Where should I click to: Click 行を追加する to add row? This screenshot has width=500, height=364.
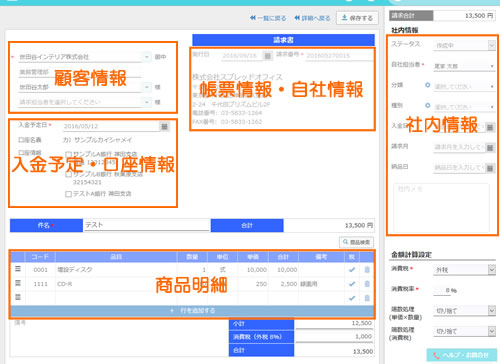point(192,311)
